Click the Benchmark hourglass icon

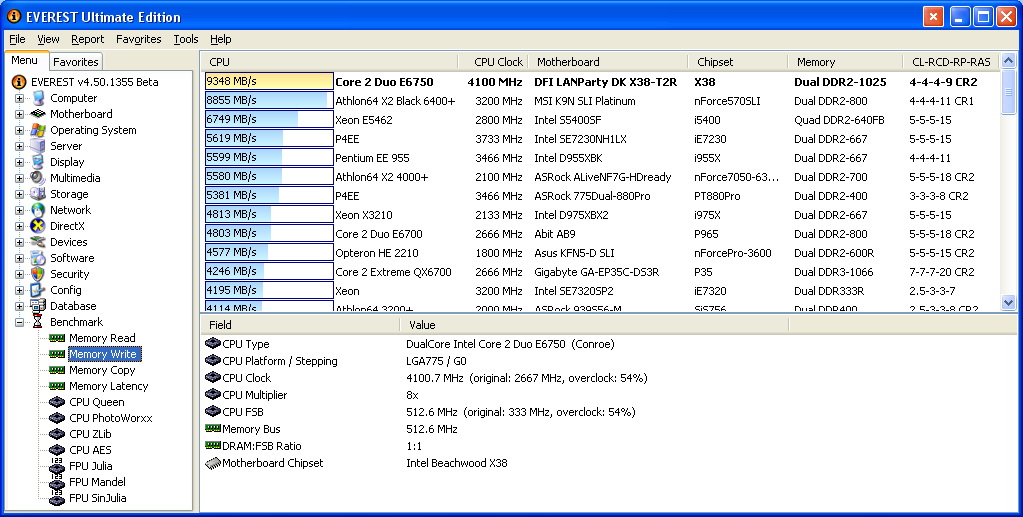coord(38,322)
